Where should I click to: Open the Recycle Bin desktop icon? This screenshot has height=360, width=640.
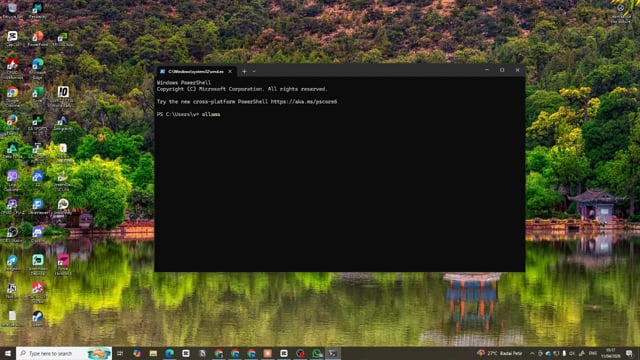coord(12,10)
